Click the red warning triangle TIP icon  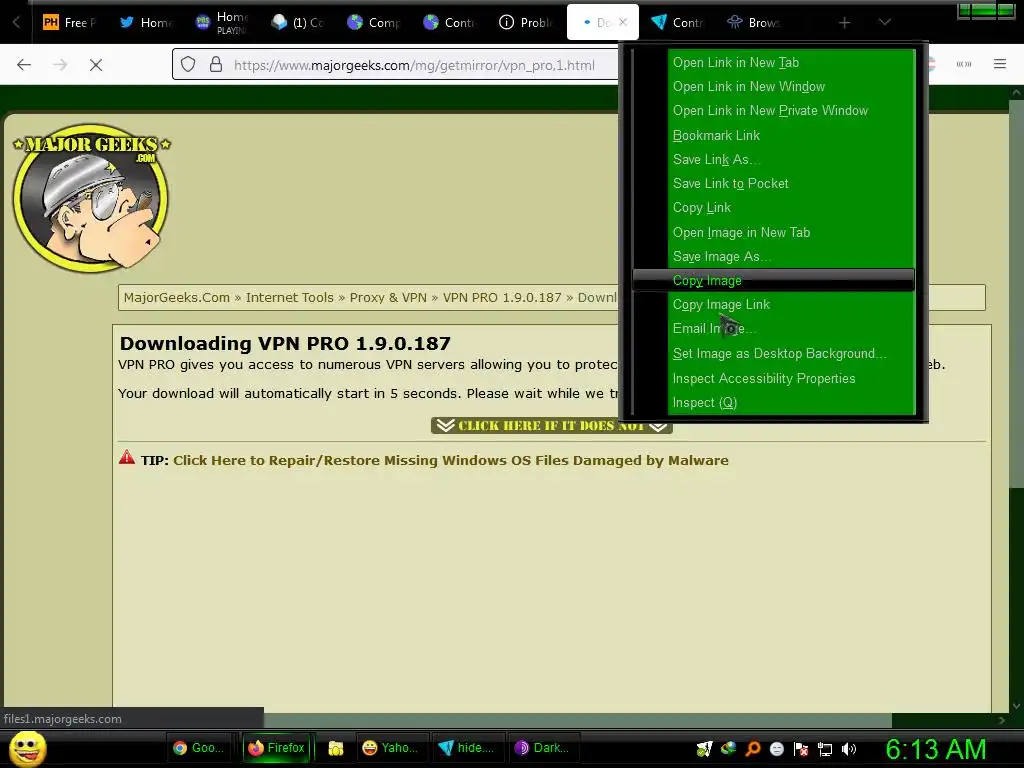[127, 458]
